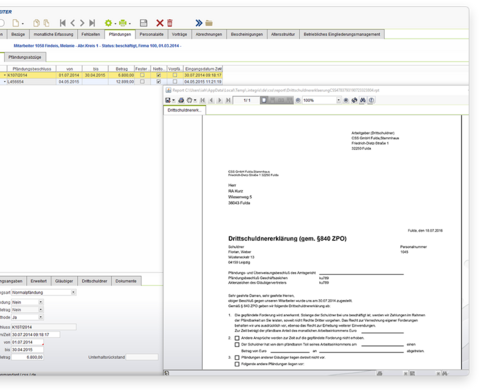Expand the K107/2014 table row
This screenshot has width=480, height=391.
pos(5,75)
